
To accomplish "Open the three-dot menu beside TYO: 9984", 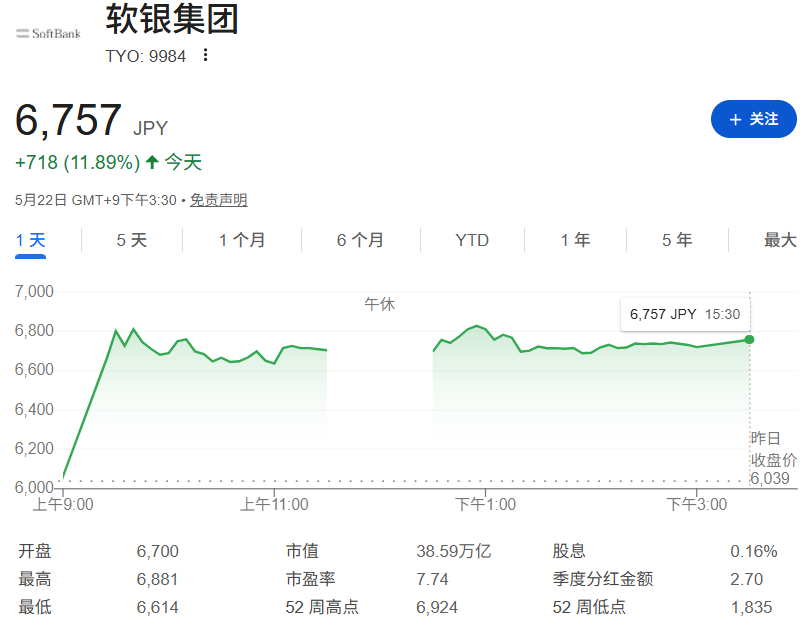I will coord(206,55).
